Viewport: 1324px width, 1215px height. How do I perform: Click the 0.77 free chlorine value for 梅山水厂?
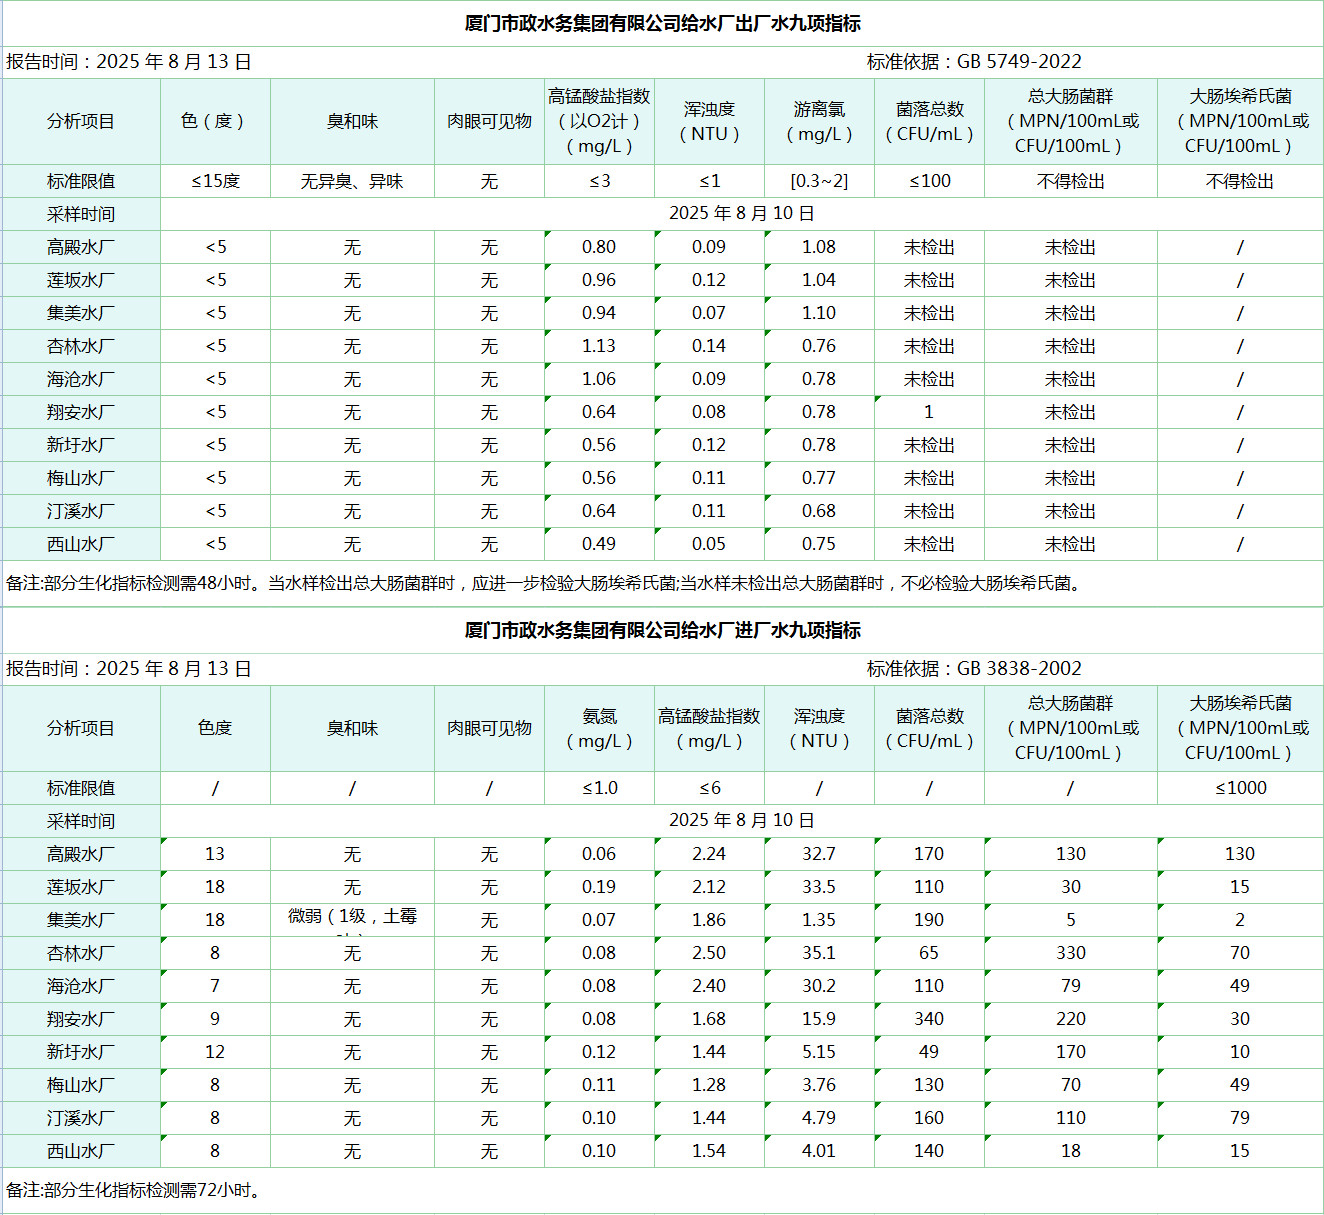tap(819, 478)
